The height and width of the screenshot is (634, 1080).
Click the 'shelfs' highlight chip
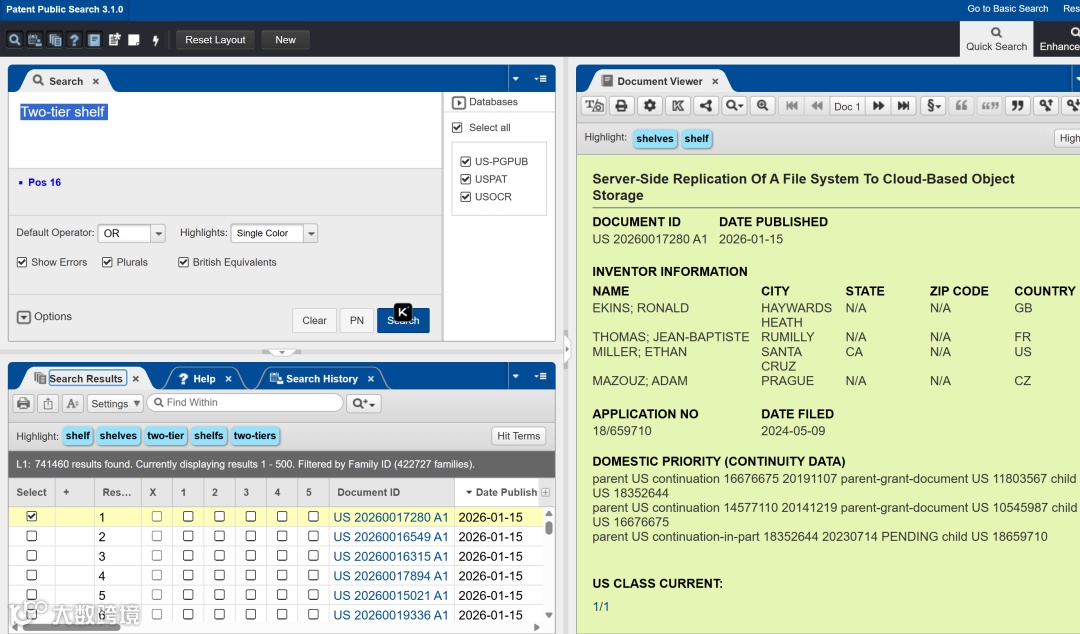(x=209, y=436)
